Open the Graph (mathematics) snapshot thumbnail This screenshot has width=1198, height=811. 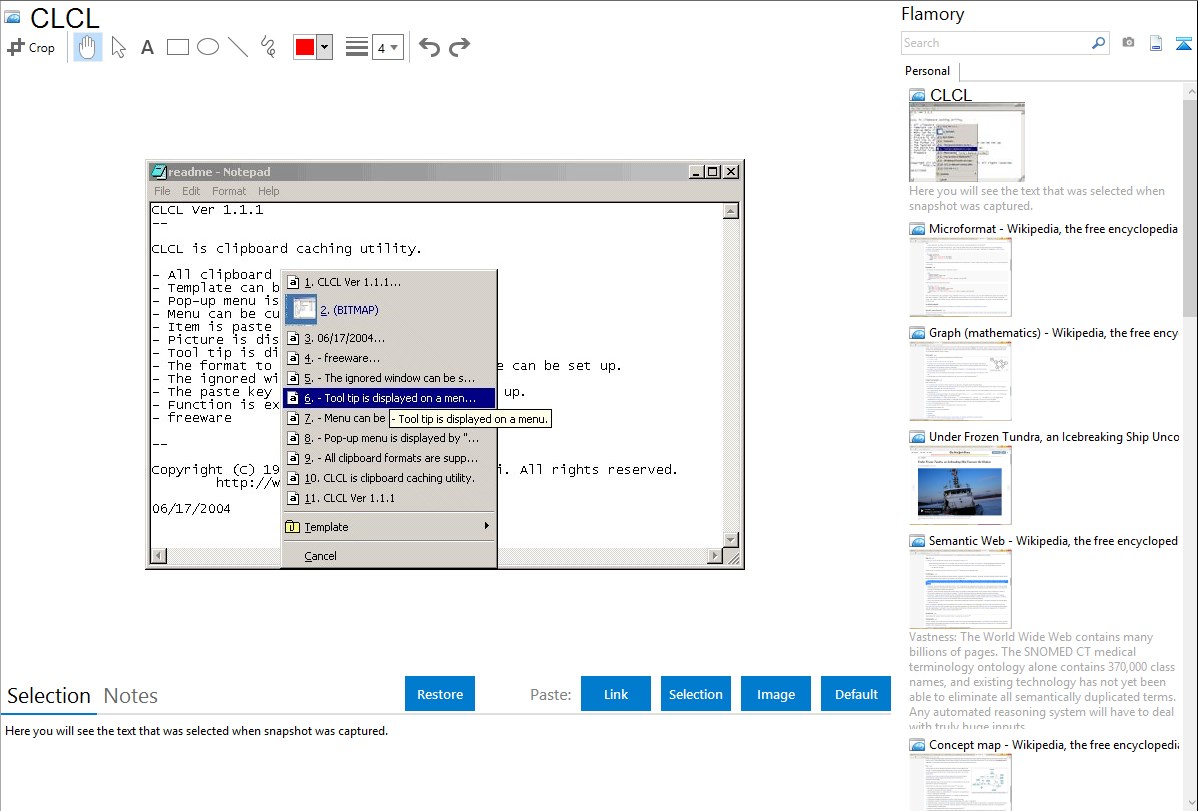pyautogui.click(x=960, y=381)
